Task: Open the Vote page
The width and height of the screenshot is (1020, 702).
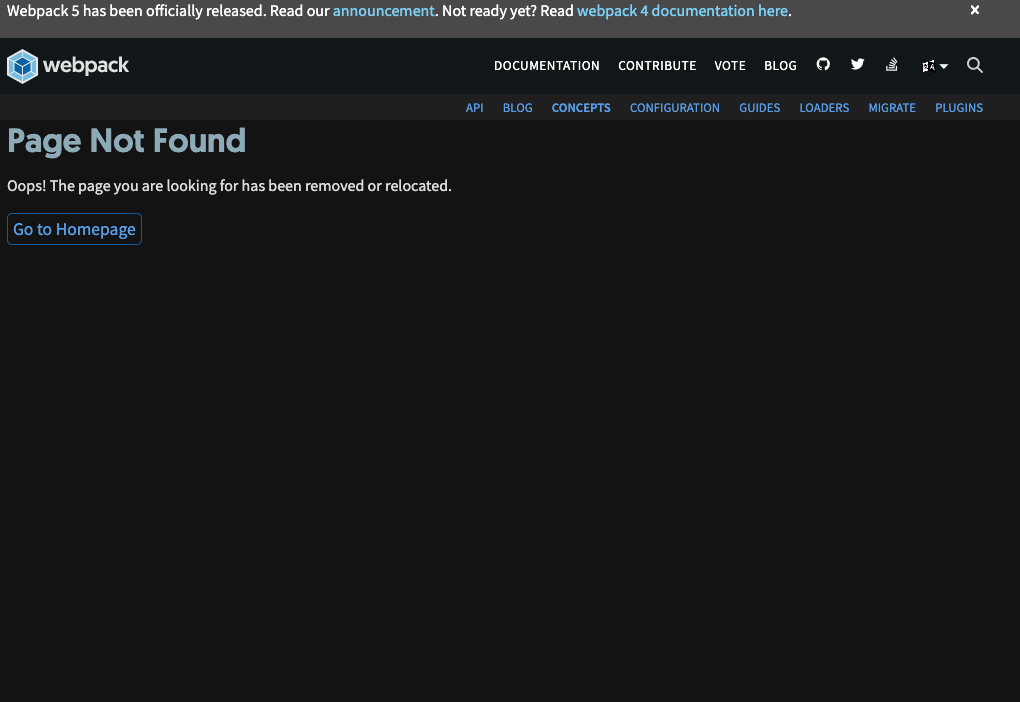Action: [x=730, y=66]
